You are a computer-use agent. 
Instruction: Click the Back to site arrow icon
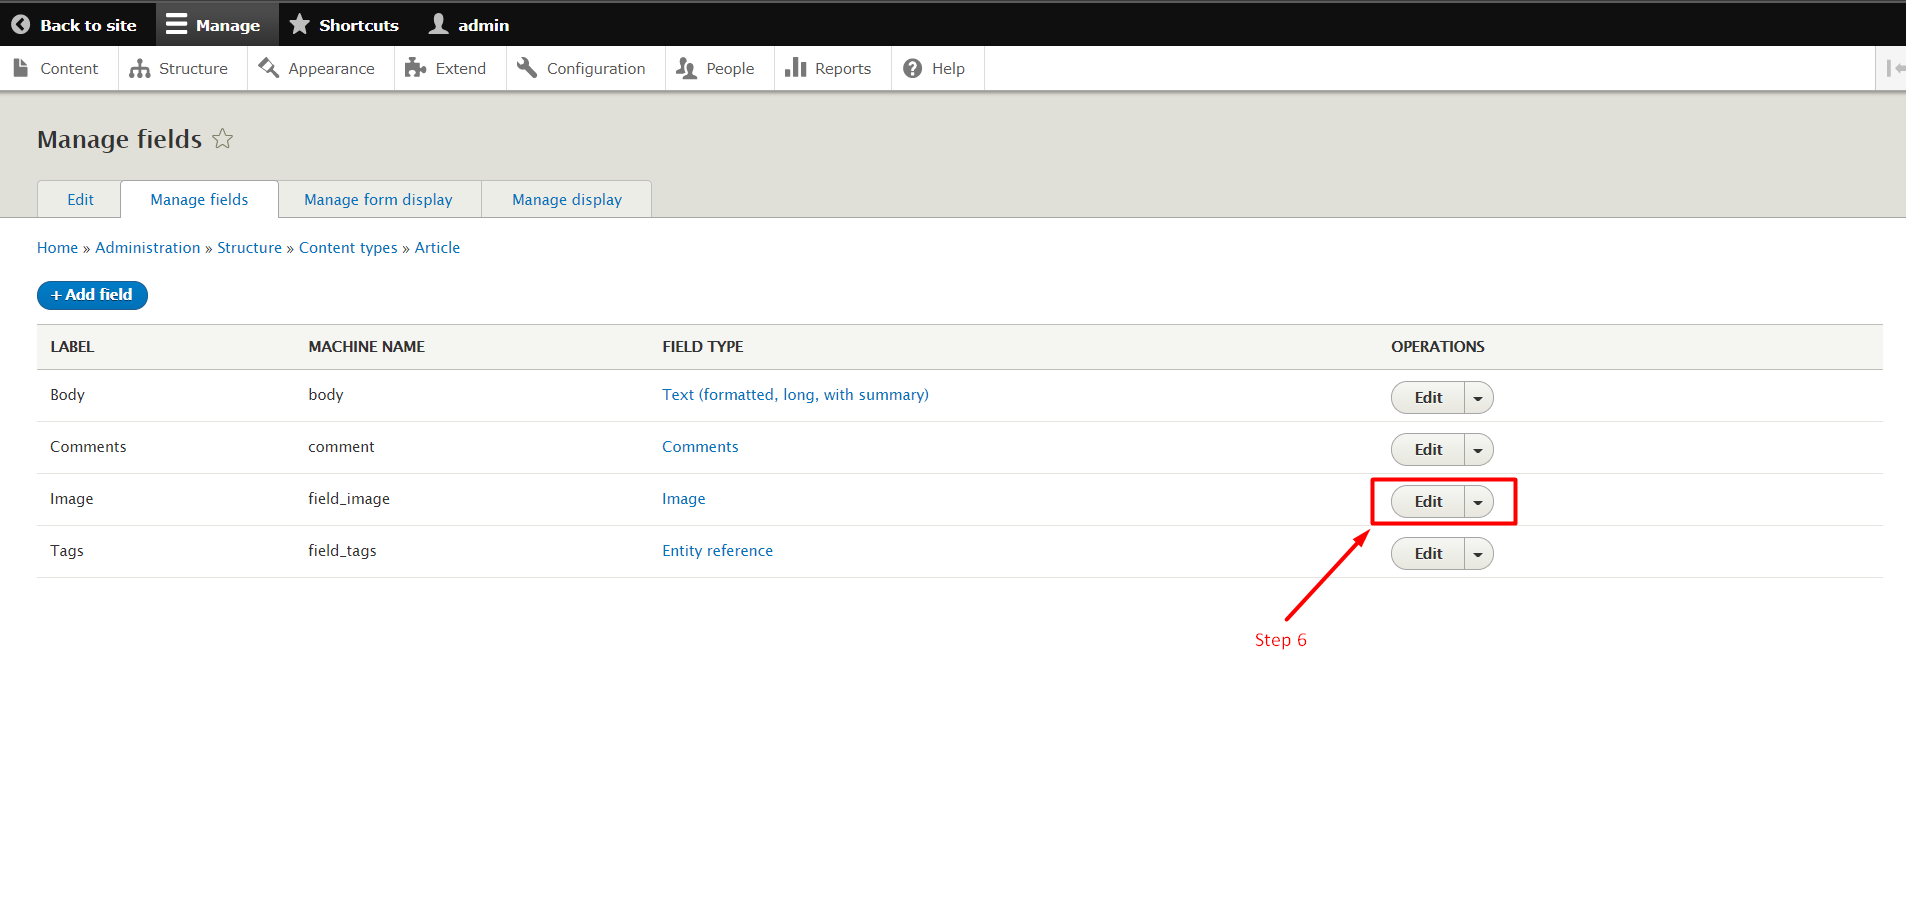pos(20,25)
